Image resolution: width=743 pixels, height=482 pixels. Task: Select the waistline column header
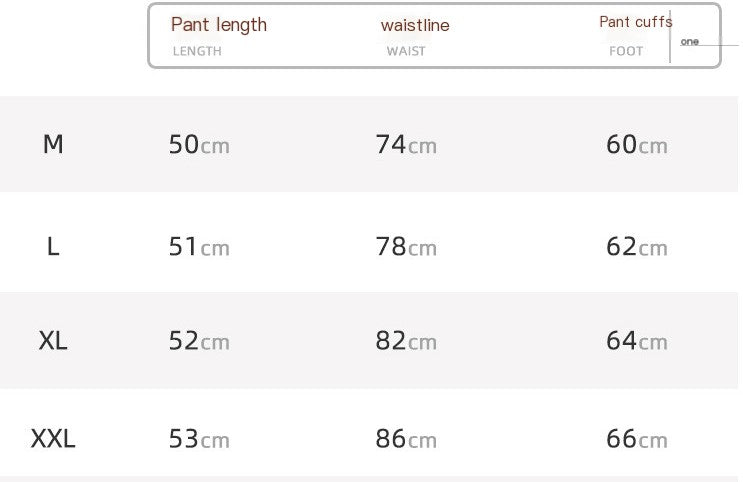coord(415,25)
